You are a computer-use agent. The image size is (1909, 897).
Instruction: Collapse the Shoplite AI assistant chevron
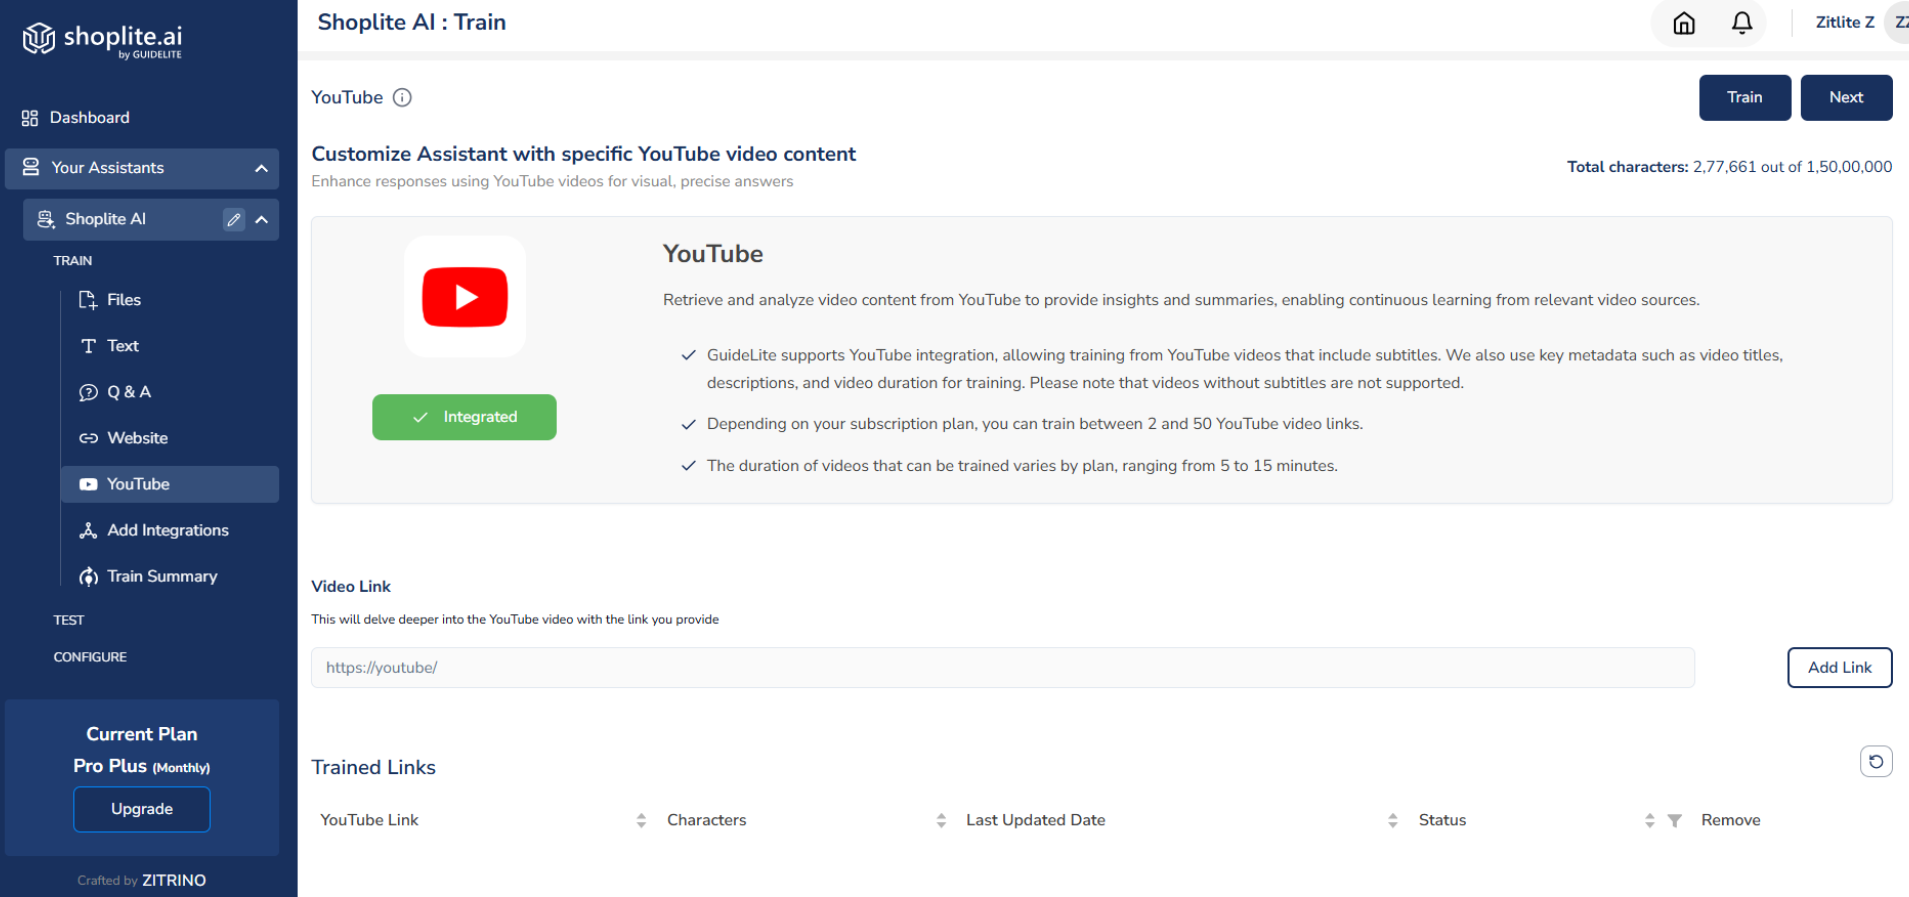point(262,220)
